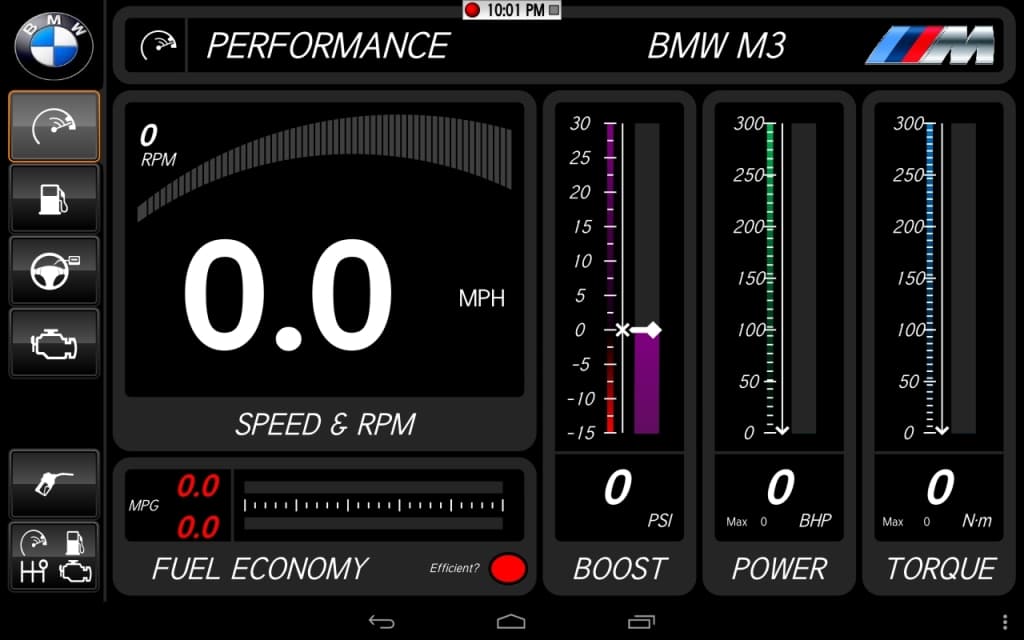Click the BMW roundel logo
The height and width of the screenshot is (640, 1024).
pyautogui.click(x=54, y=43)
